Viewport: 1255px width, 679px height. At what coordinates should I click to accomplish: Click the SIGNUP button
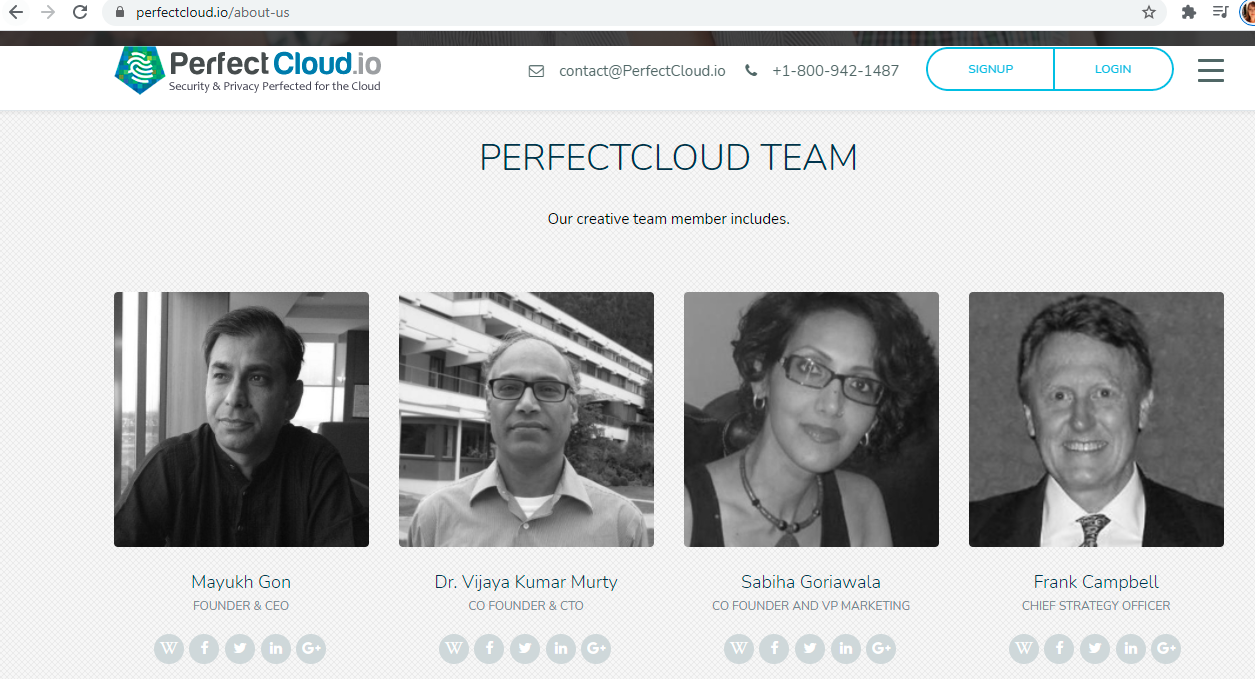click(x=990, y=70)
